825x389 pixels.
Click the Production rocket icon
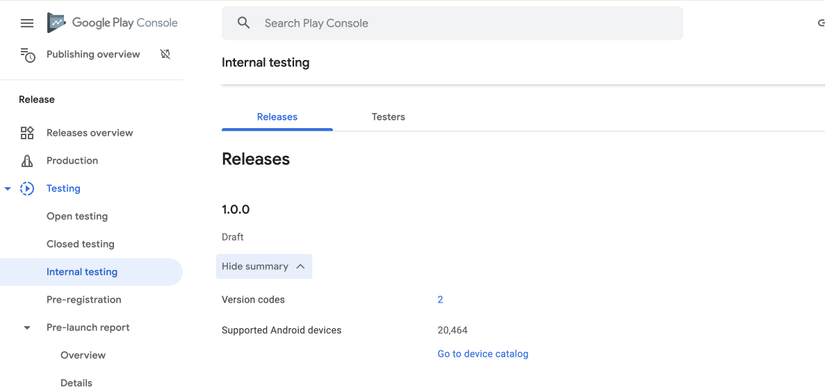[27, 161]
